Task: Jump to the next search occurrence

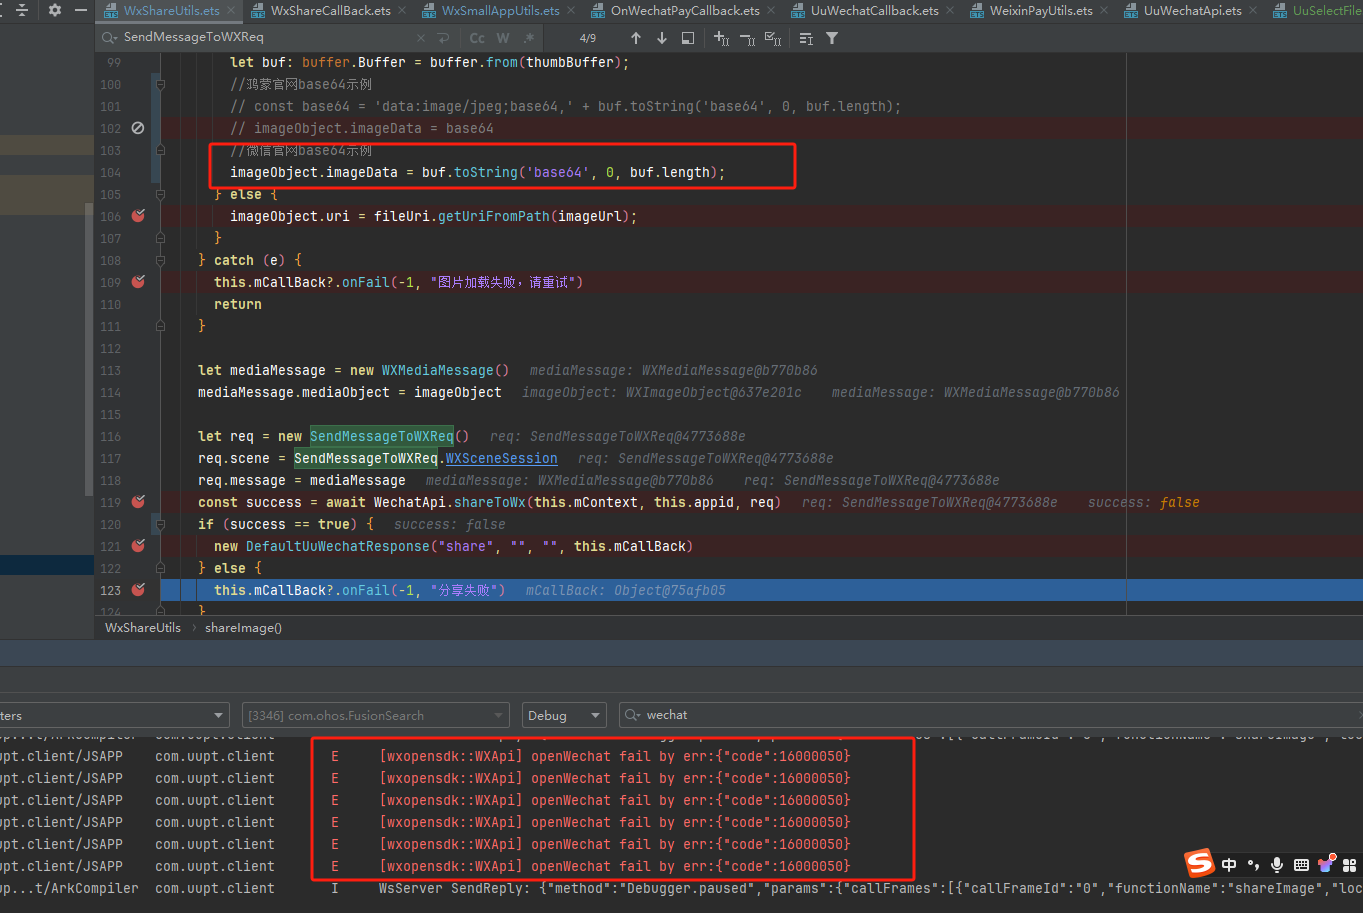Action: click(662, 38)
